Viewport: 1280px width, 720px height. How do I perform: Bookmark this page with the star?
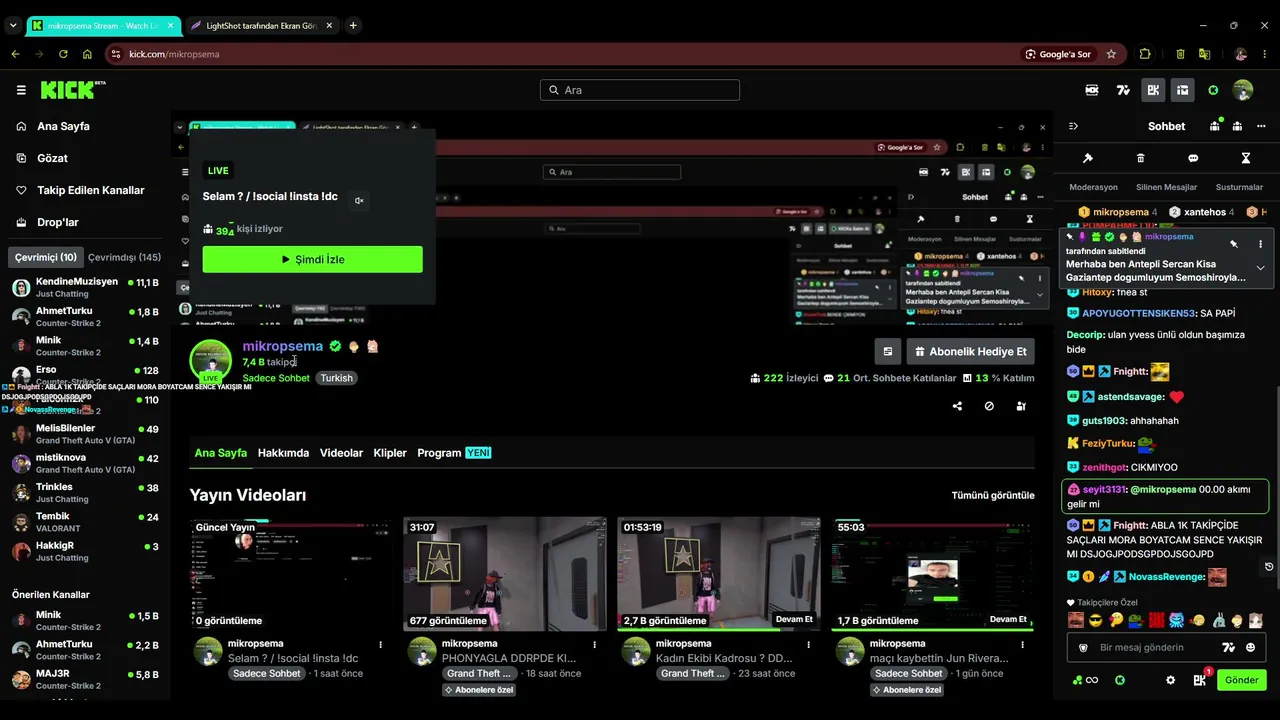point(1111,54)
